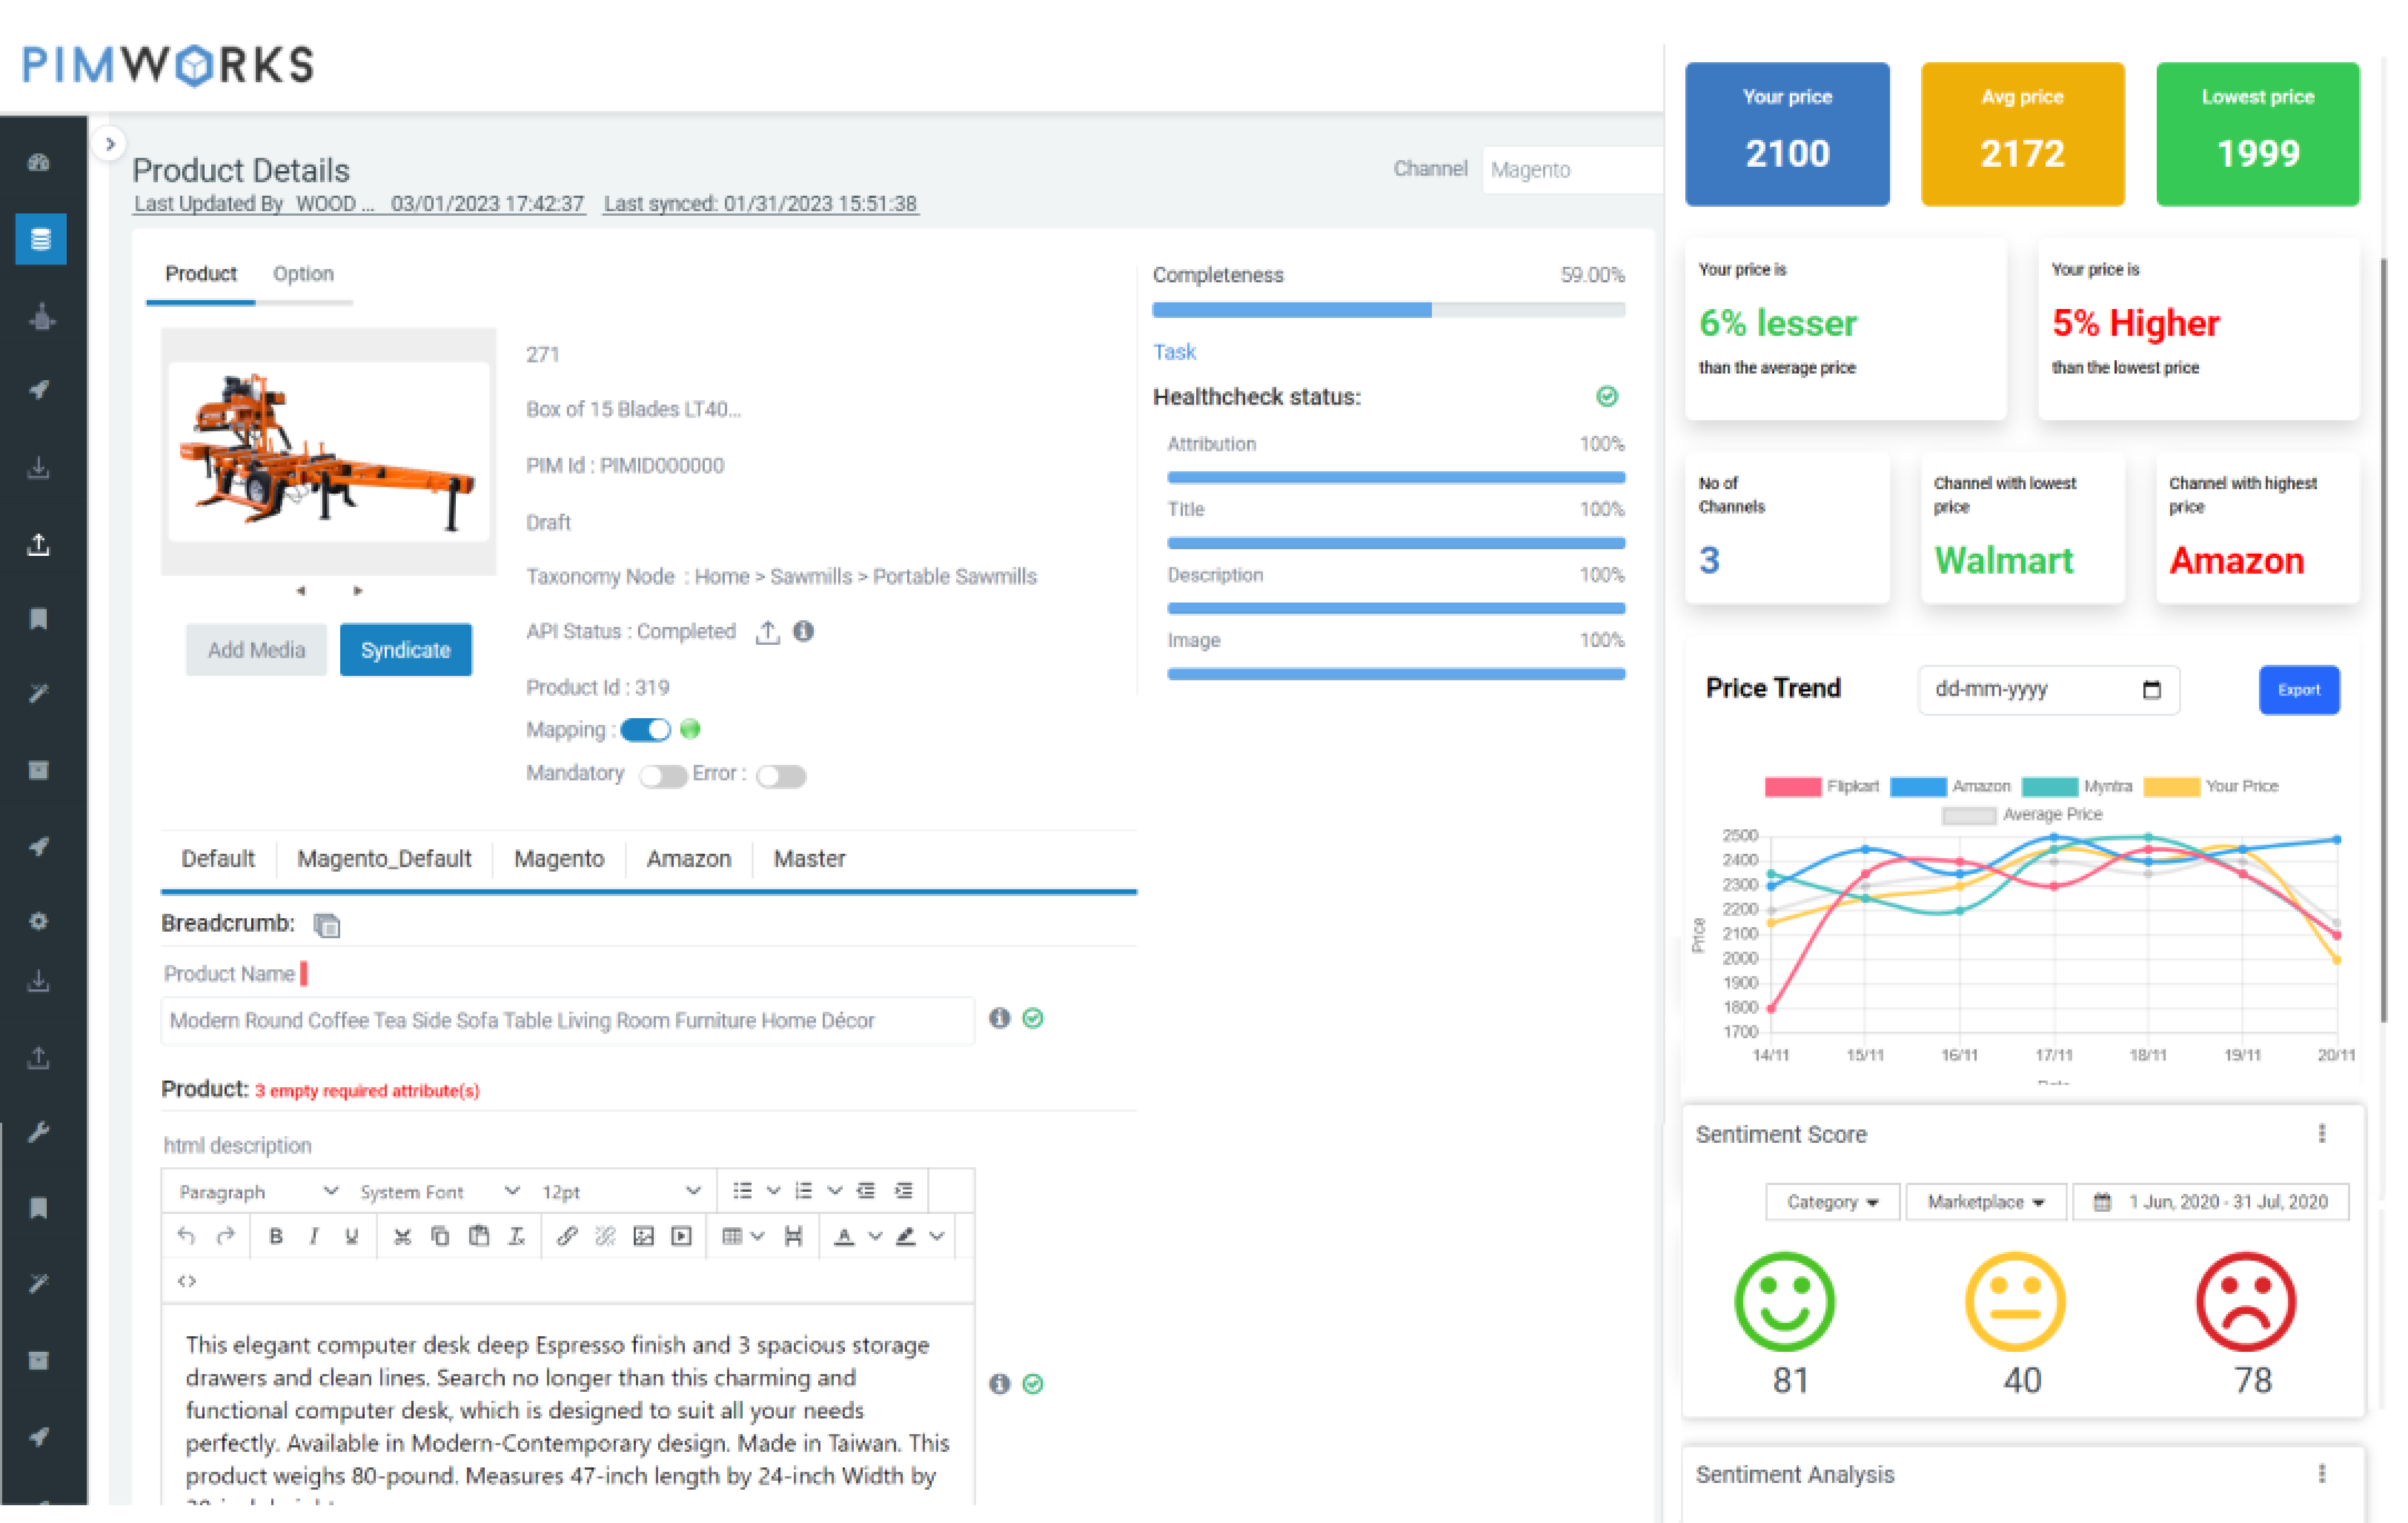Screen dimensions: 2408x1523
Task: Open sidebar settings via the gear icon
Action: coord(40,921)
